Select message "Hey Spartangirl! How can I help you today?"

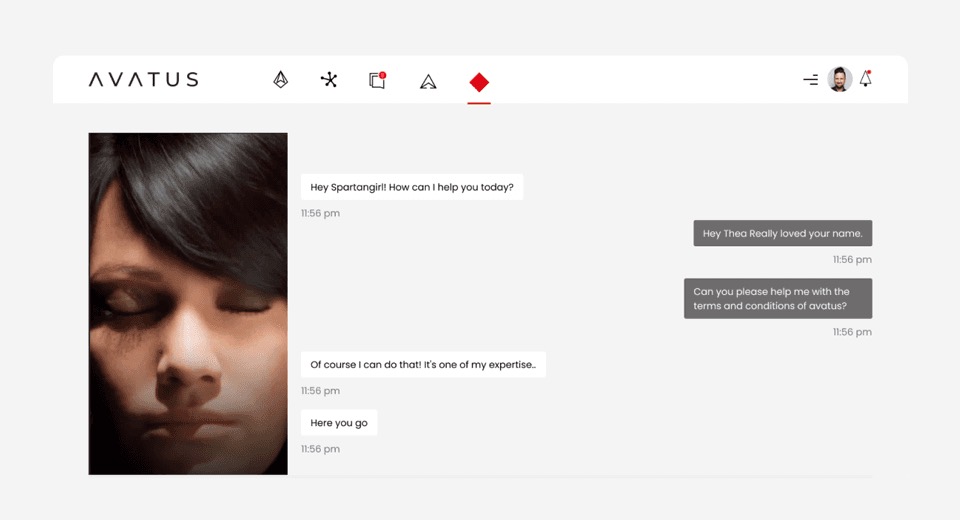412,187
